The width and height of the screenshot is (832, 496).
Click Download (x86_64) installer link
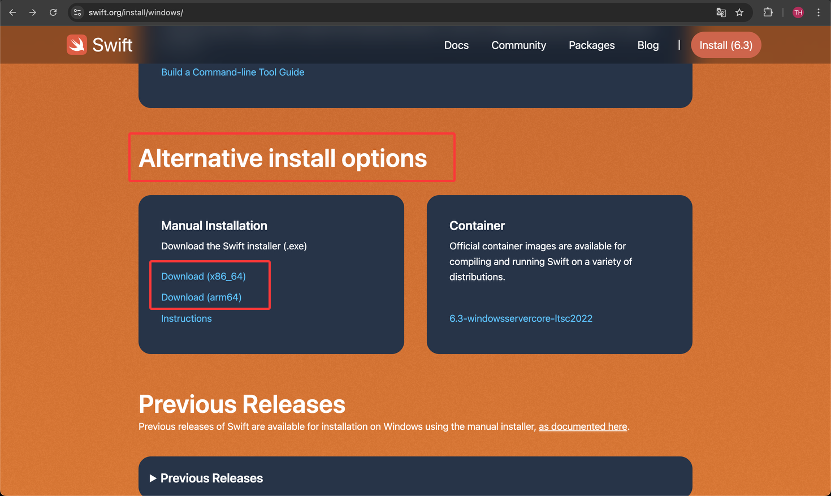[203, 276]
